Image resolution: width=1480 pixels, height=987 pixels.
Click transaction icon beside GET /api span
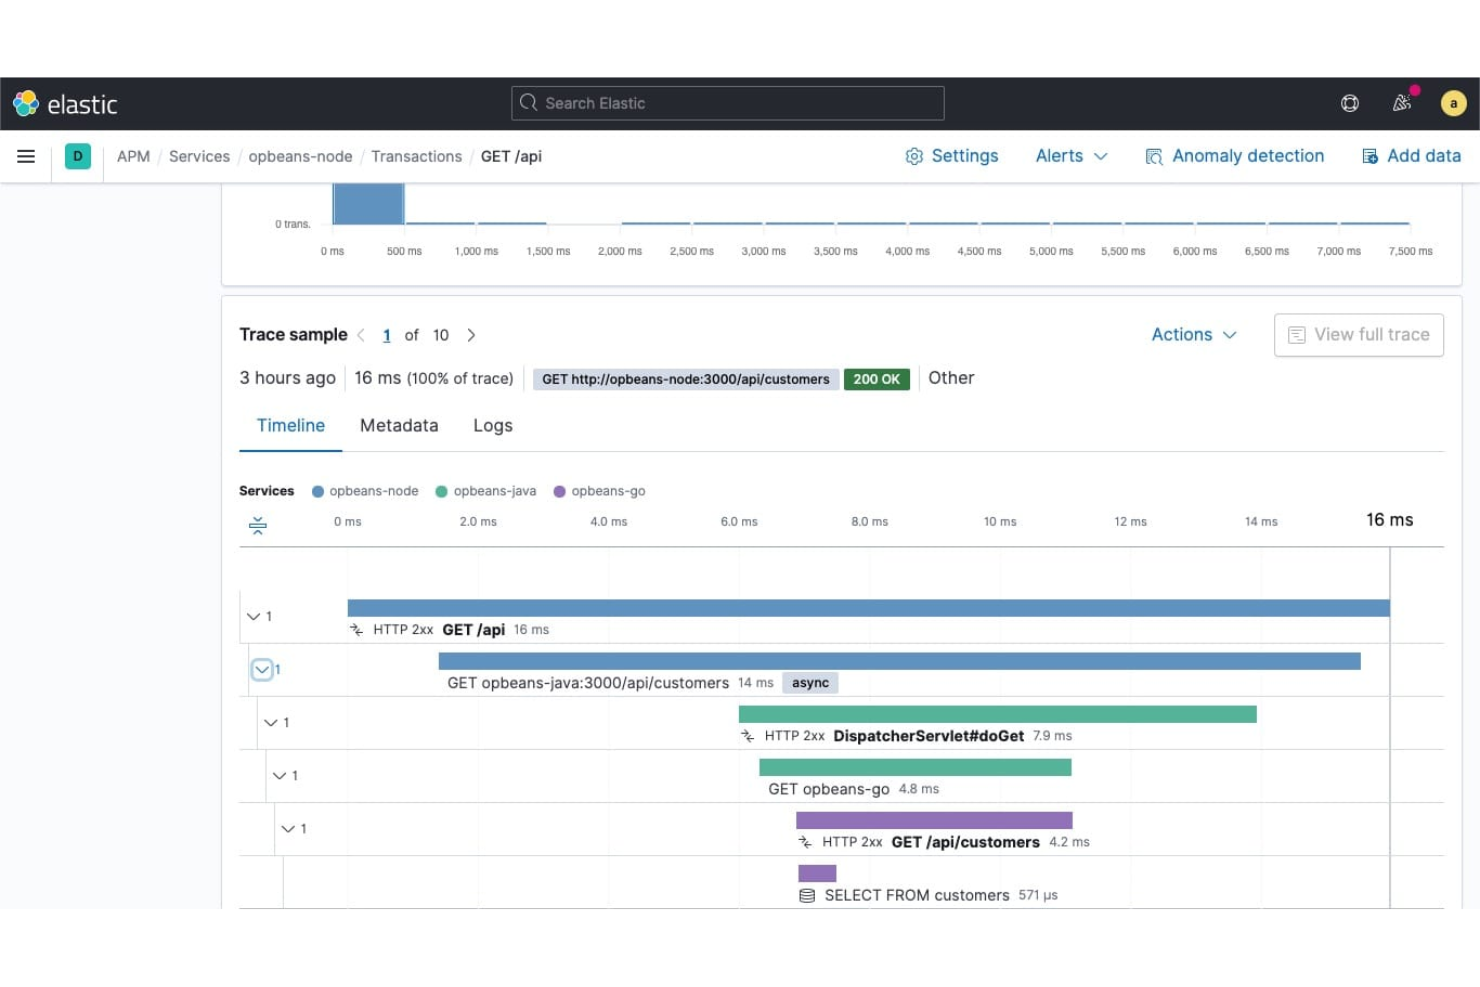(x=357, y=630)
